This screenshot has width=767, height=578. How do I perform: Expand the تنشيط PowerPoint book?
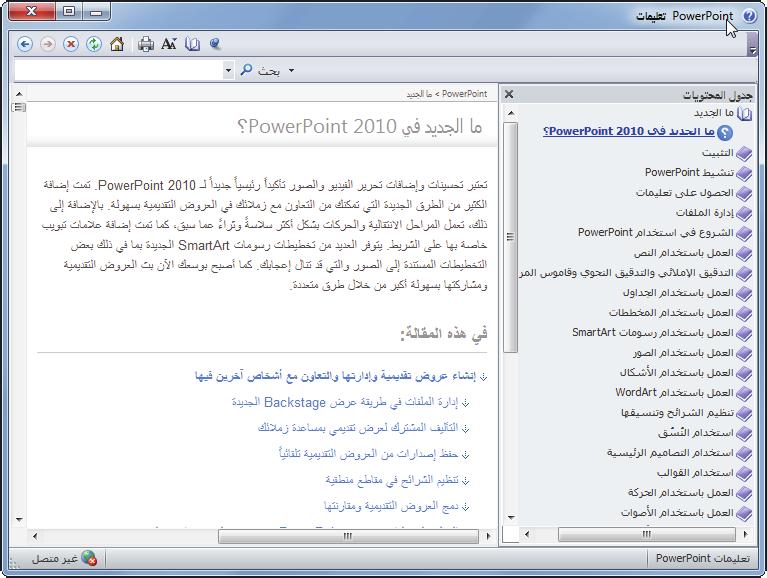click(744, 173)
